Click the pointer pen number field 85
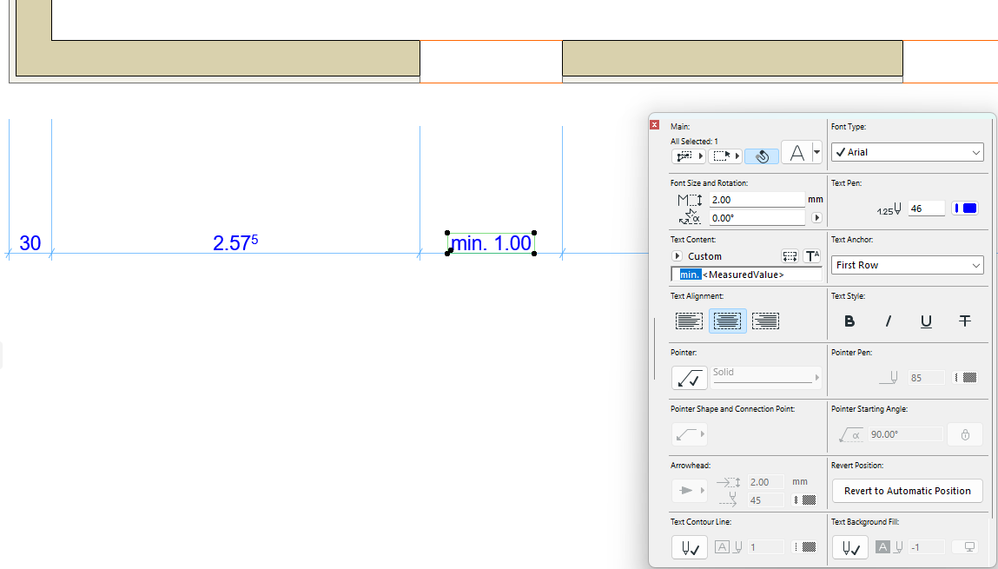This screenshot has width=998, height=569. click(x=926, y=377)
